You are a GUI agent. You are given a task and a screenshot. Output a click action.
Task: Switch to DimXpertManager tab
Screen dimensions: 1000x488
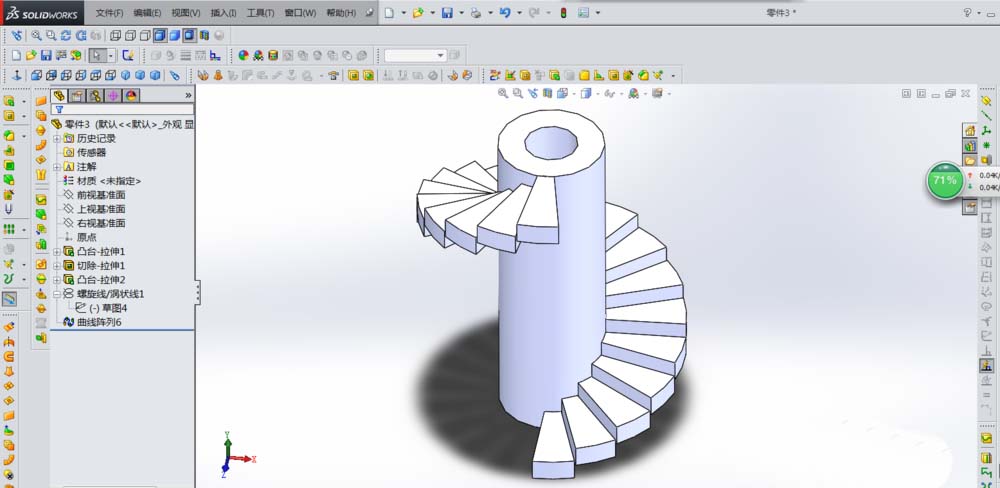point(113,96)
